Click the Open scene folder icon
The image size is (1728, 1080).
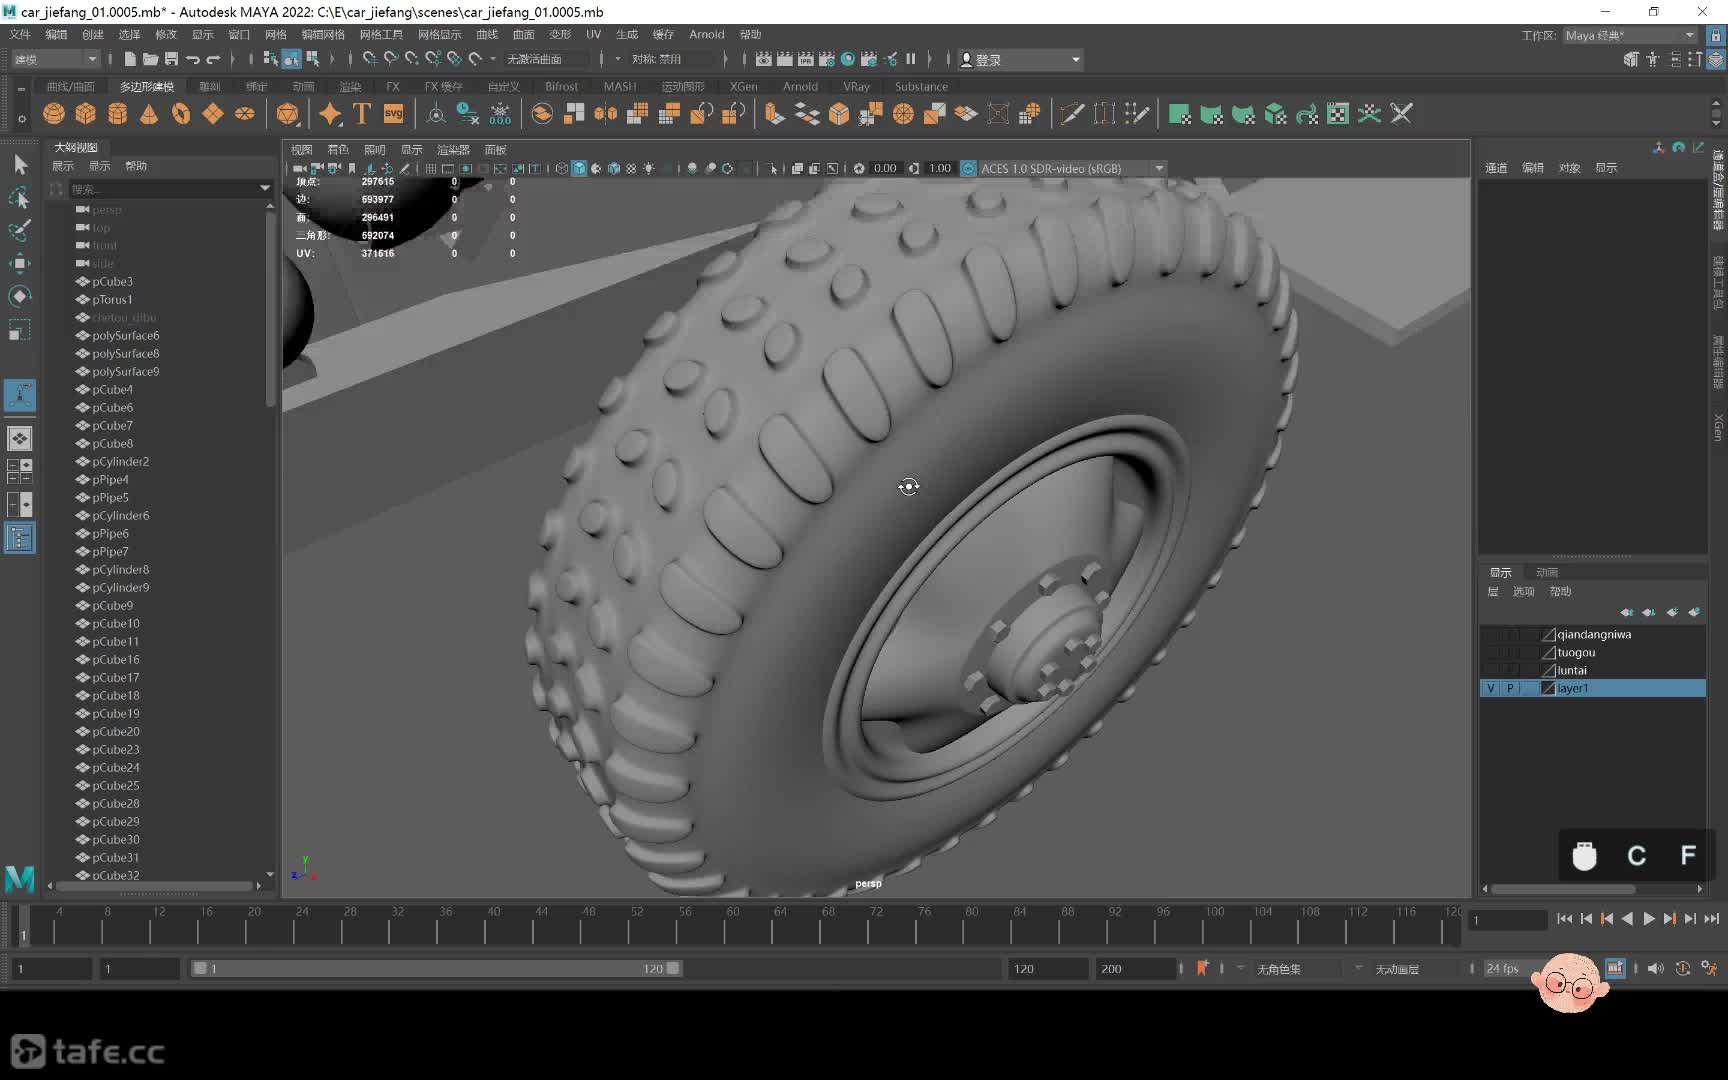pos(150,59)
